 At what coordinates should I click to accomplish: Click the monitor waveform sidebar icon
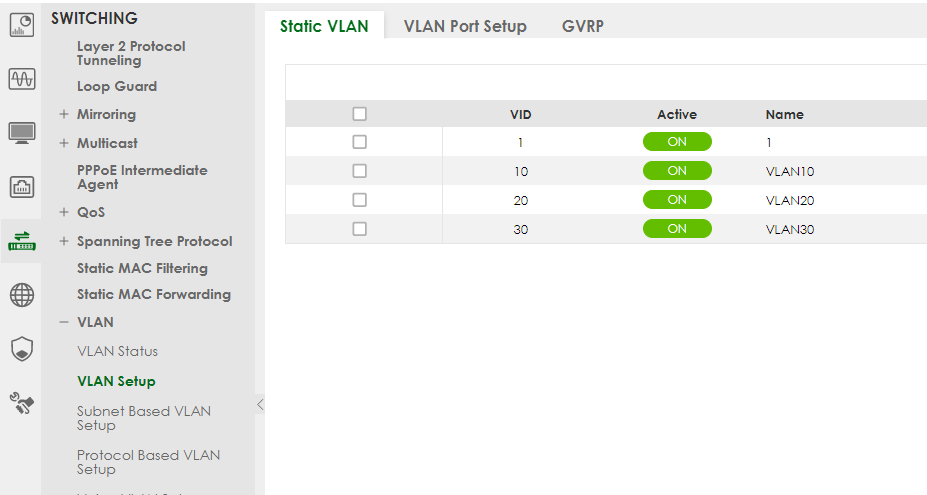pos(22,78)
